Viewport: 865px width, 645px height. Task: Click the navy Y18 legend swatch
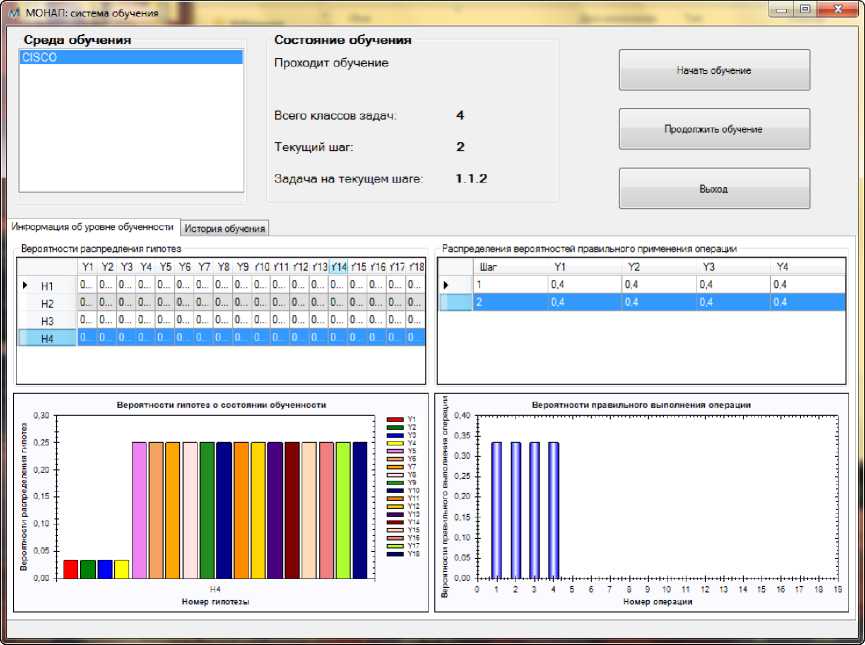tap(394, 553)
